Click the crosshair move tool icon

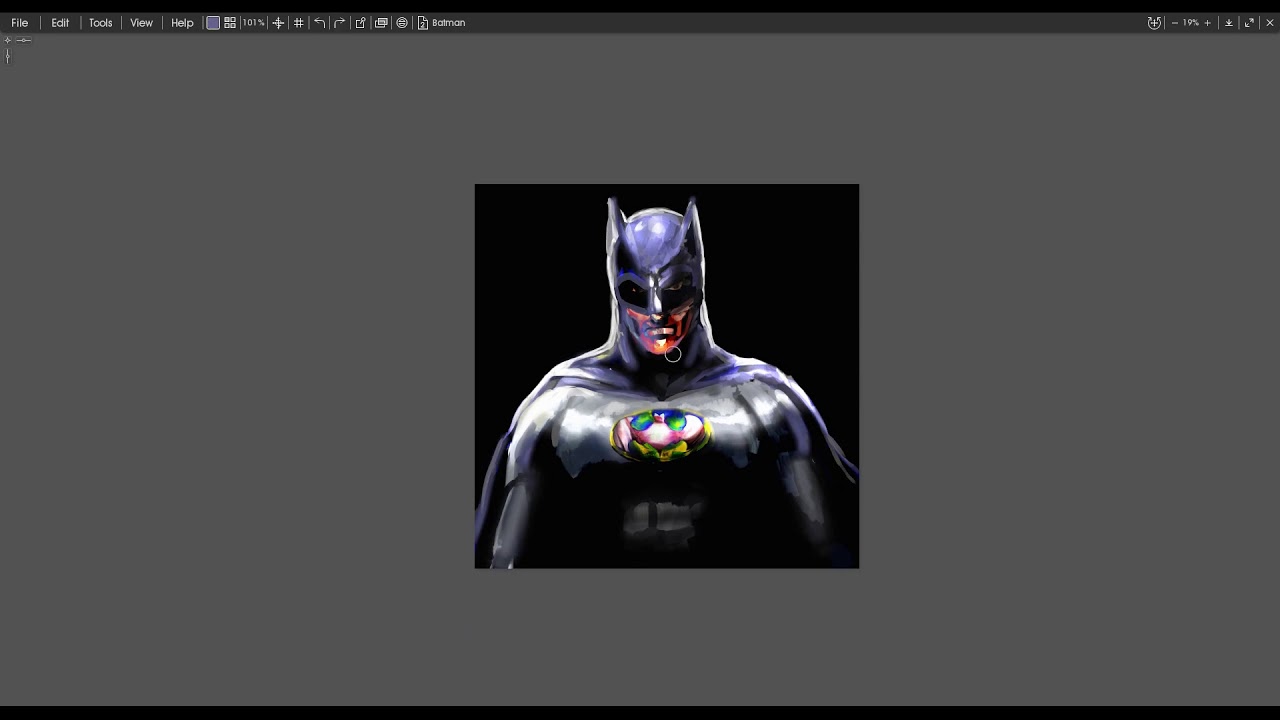[278, 22]
